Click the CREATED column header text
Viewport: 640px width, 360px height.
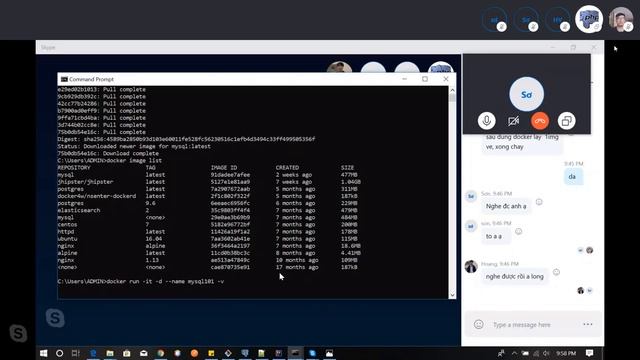287,168
